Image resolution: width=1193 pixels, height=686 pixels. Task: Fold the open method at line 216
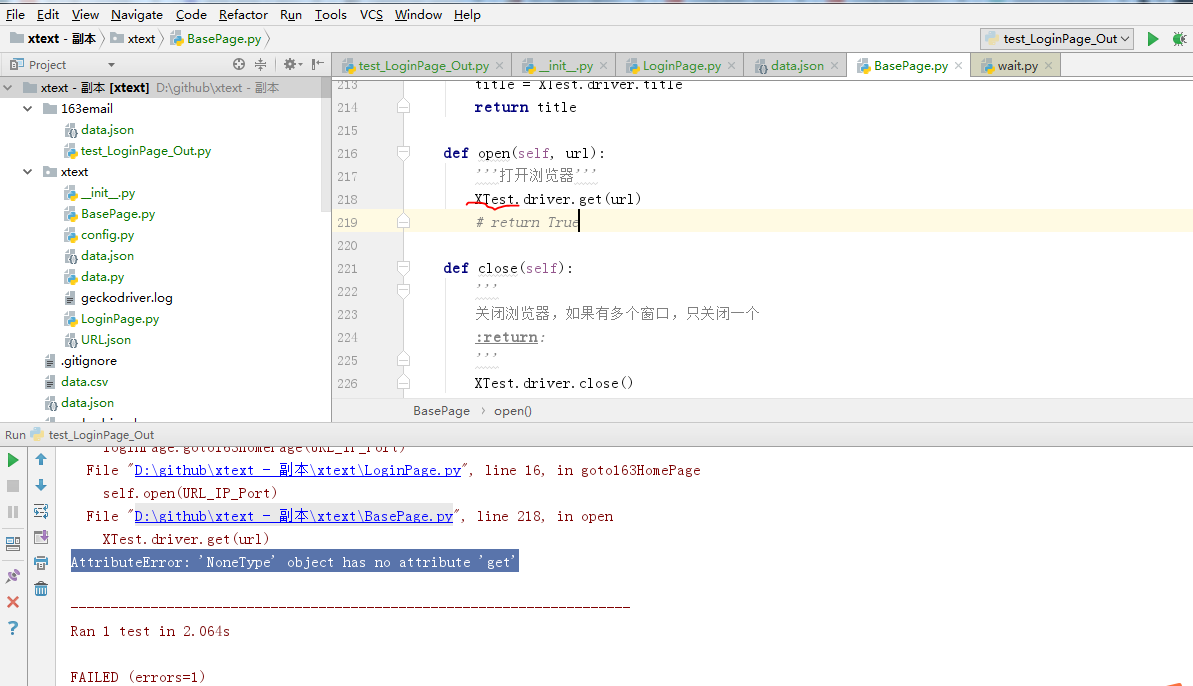click(x=403, y=154)
